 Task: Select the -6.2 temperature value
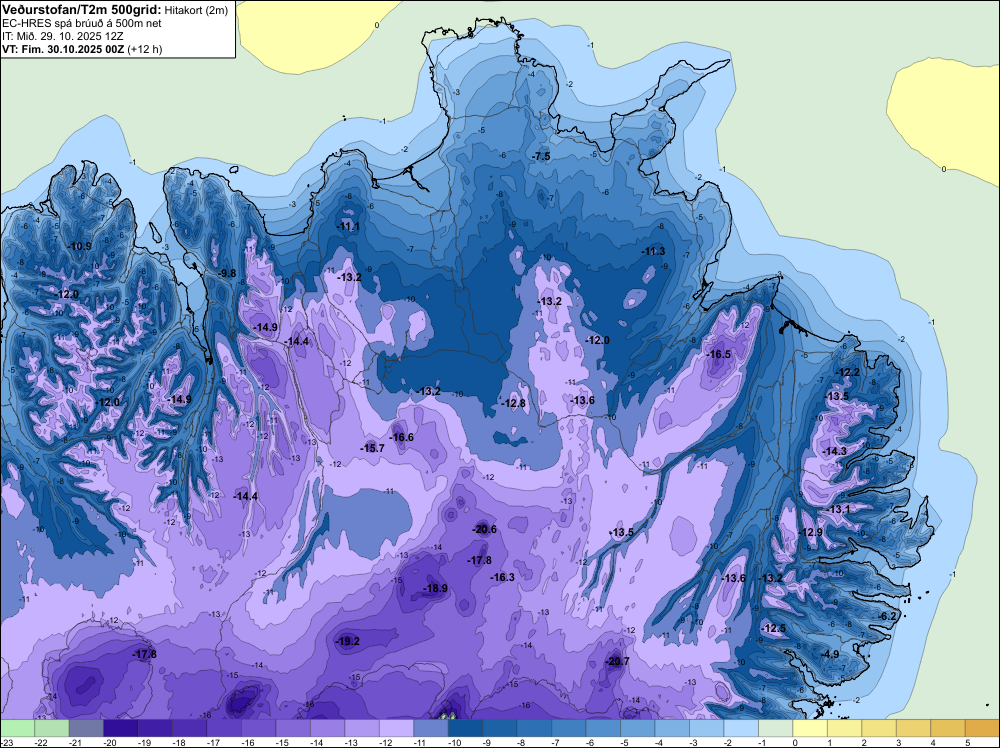[888, 616]
